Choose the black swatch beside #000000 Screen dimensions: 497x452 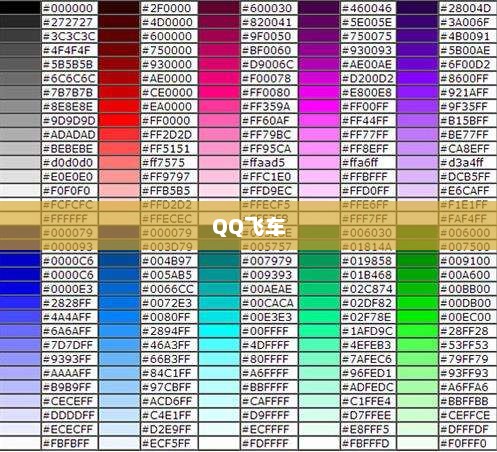(x=20, y=8)
